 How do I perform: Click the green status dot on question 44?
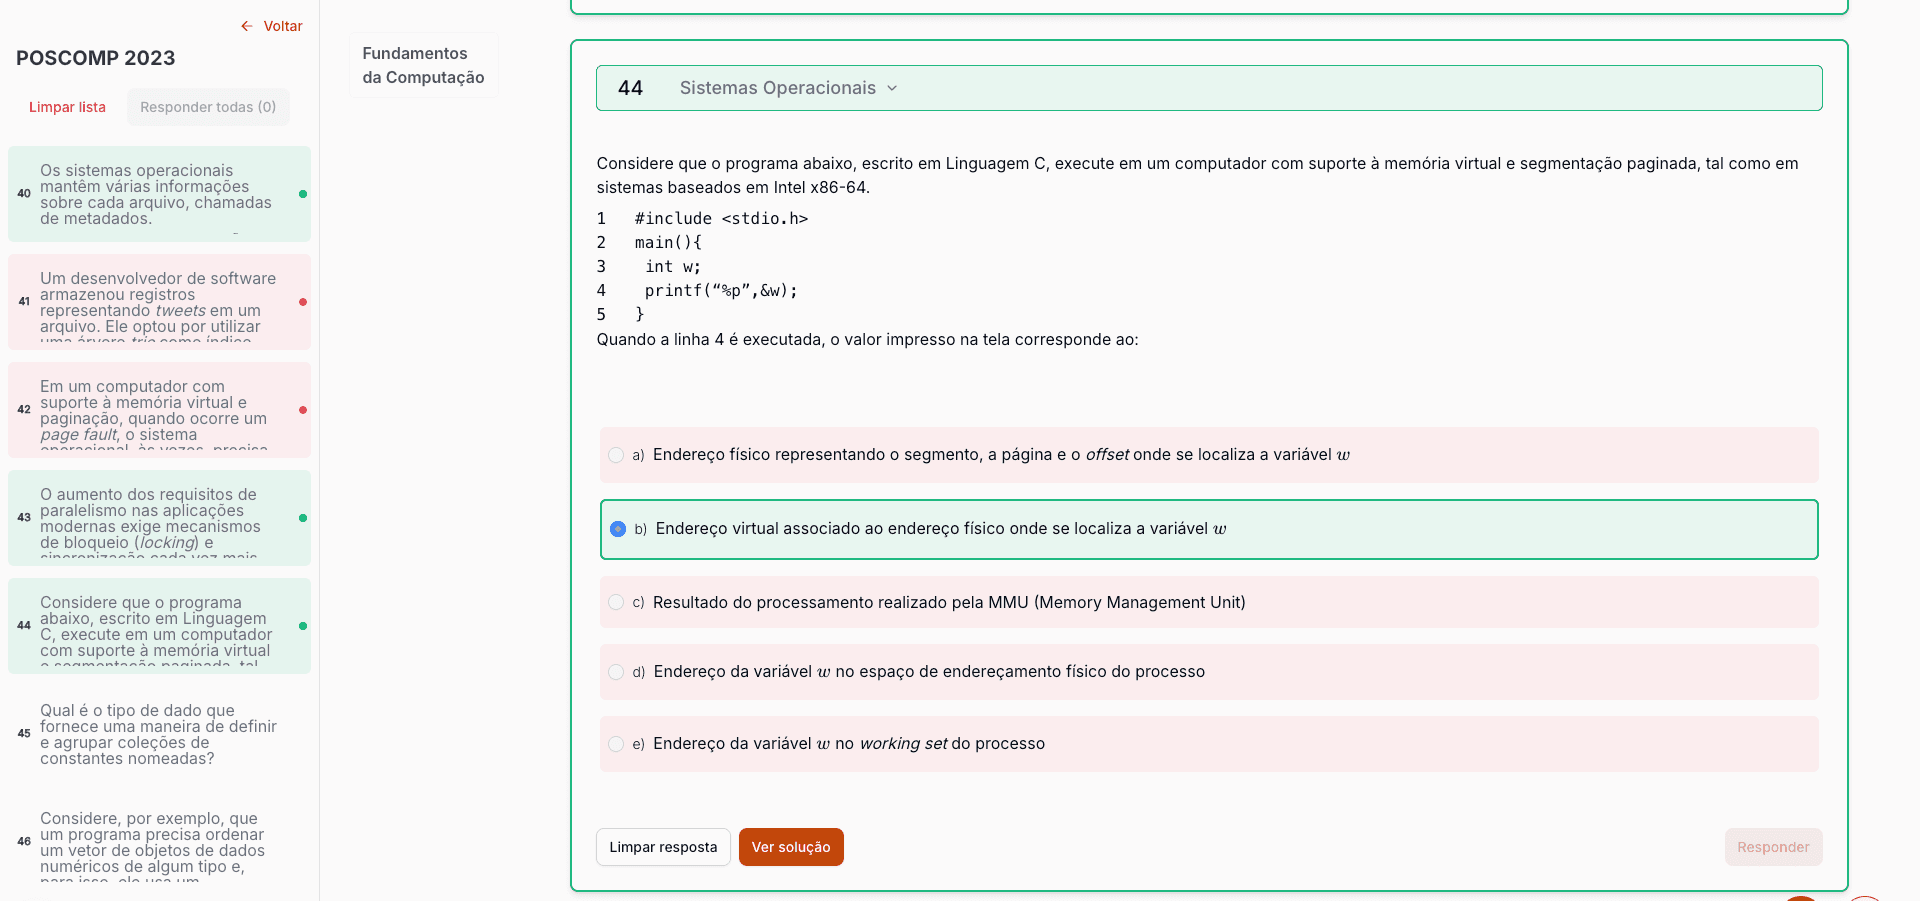click(303, 627)
